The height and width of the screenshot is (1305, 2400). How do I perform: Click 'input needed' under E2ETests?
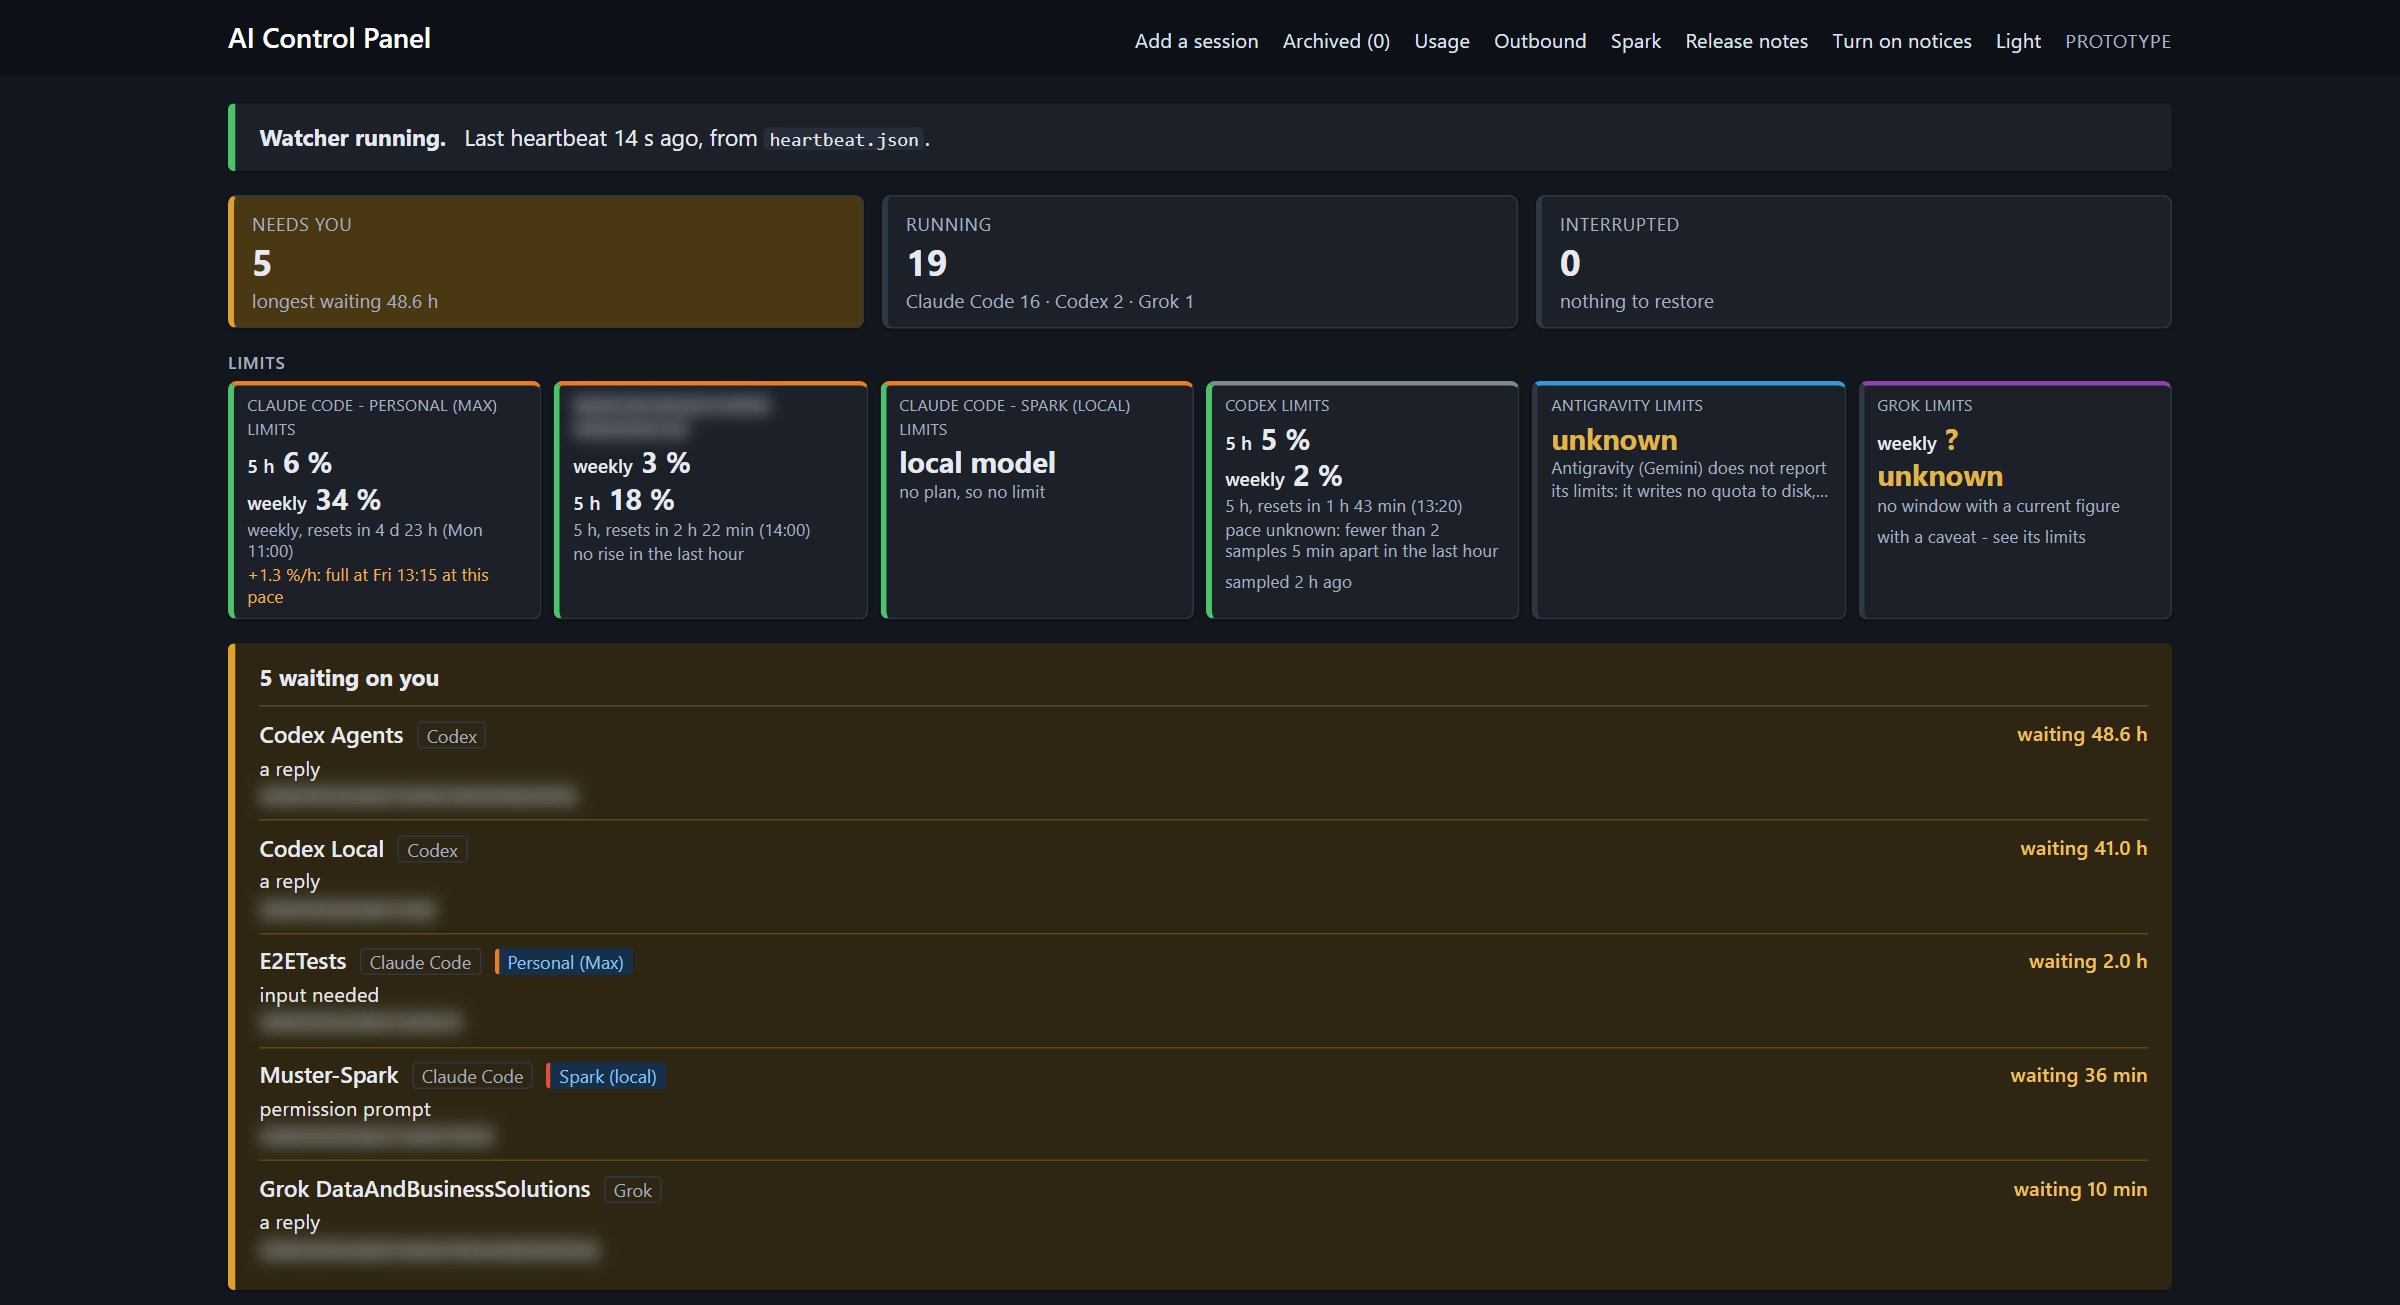(x=319, y=995)
